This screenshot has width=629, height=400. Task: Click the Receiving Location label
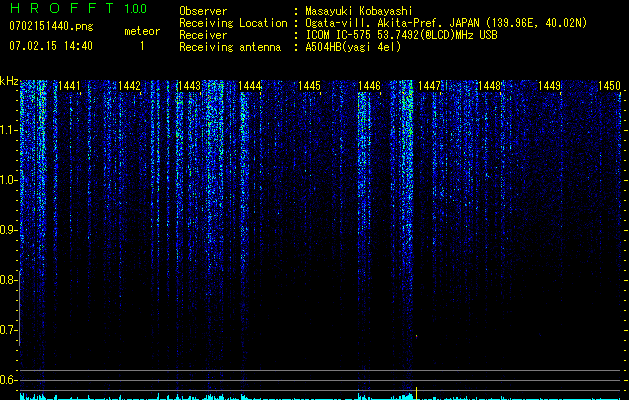233,23
